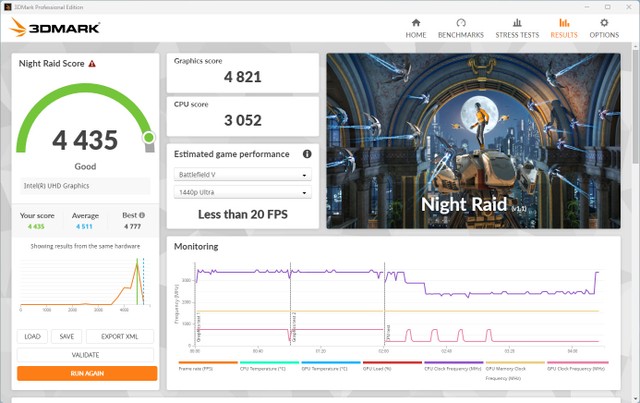
Task: Click the Less than 20 FPS text
Action: (243, 214)
